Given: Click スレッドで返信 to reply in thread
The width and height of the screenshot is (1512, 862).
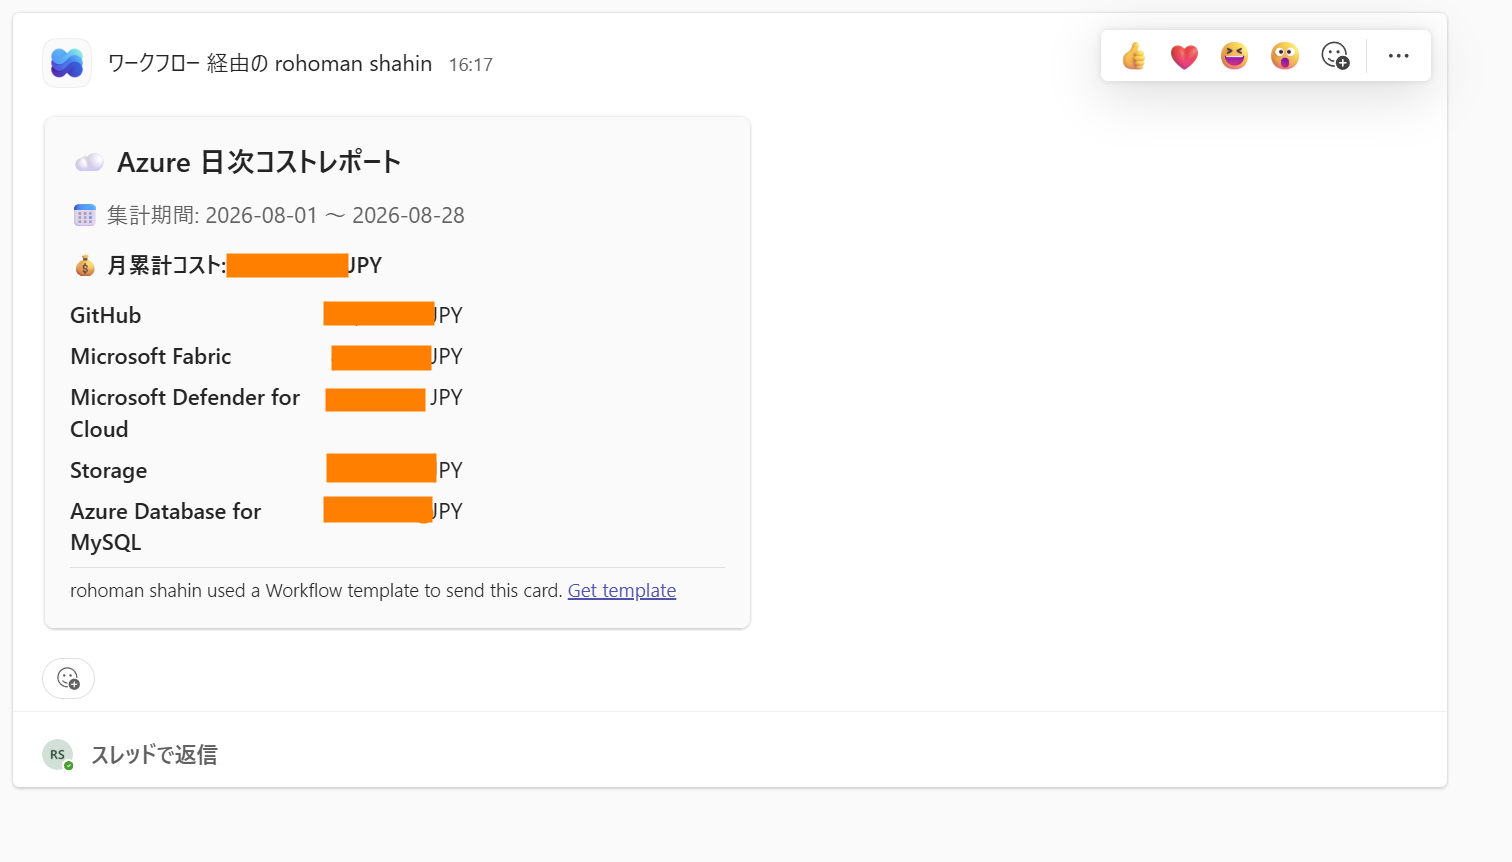Looking at the screenshot, I should coord(154,755).
